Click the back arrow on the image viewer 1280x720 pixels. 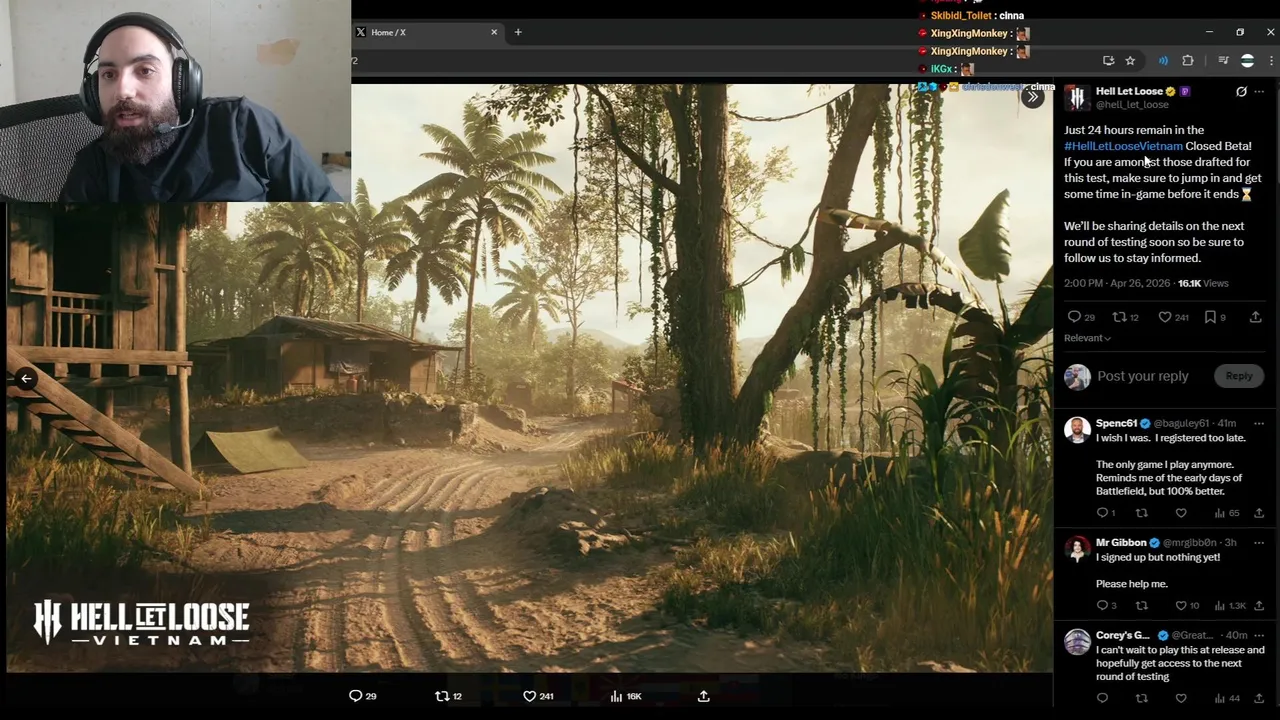pyautogui.click(x=26, y=378)
